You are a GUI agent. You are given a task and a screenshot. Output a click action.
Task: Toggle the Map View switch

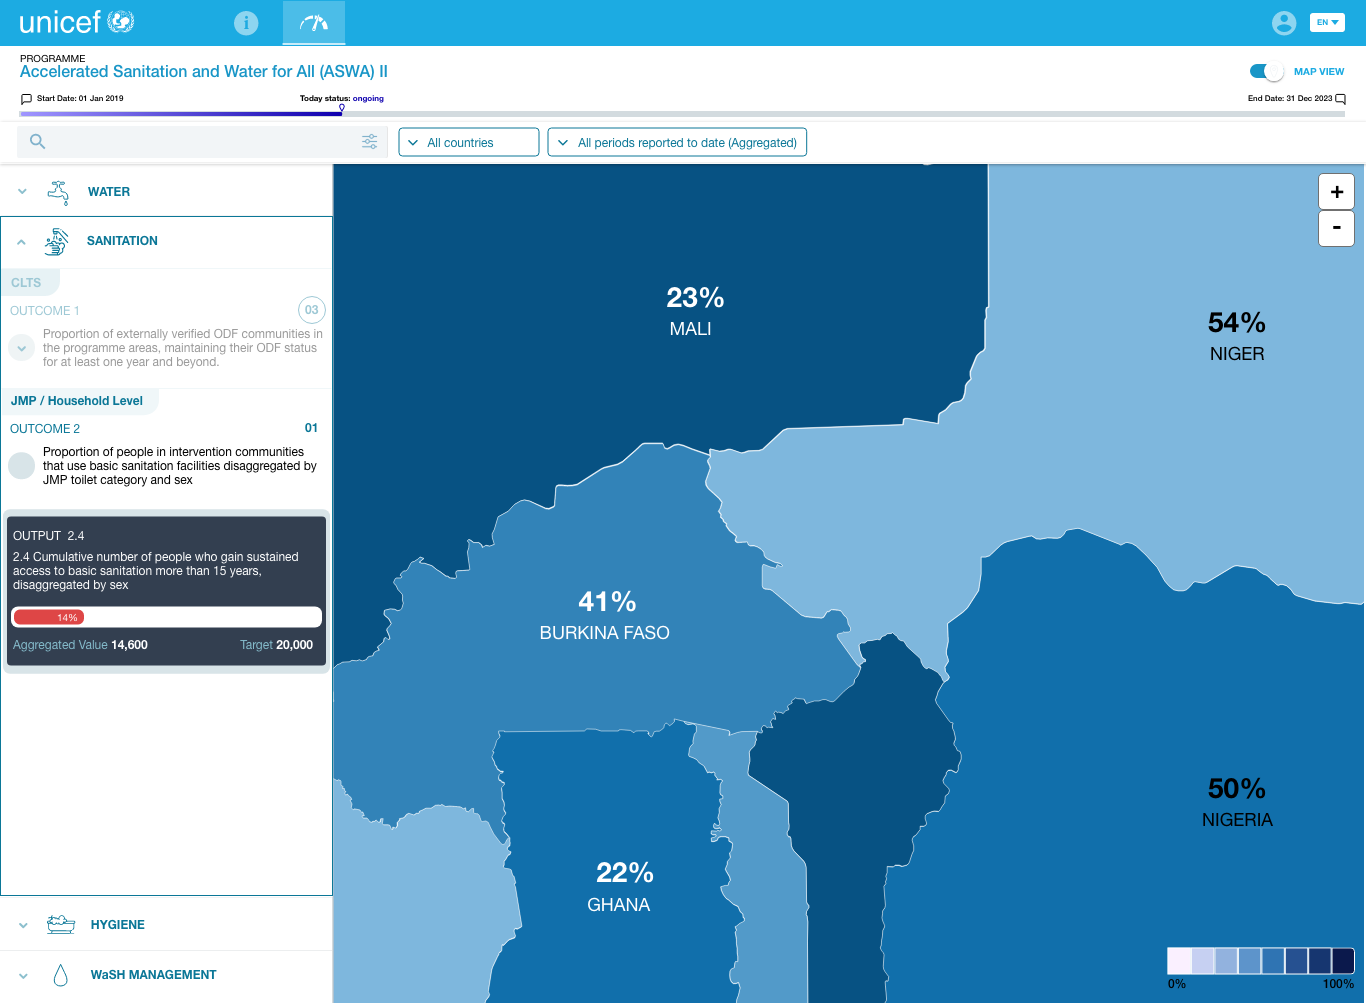[1266, 72]
